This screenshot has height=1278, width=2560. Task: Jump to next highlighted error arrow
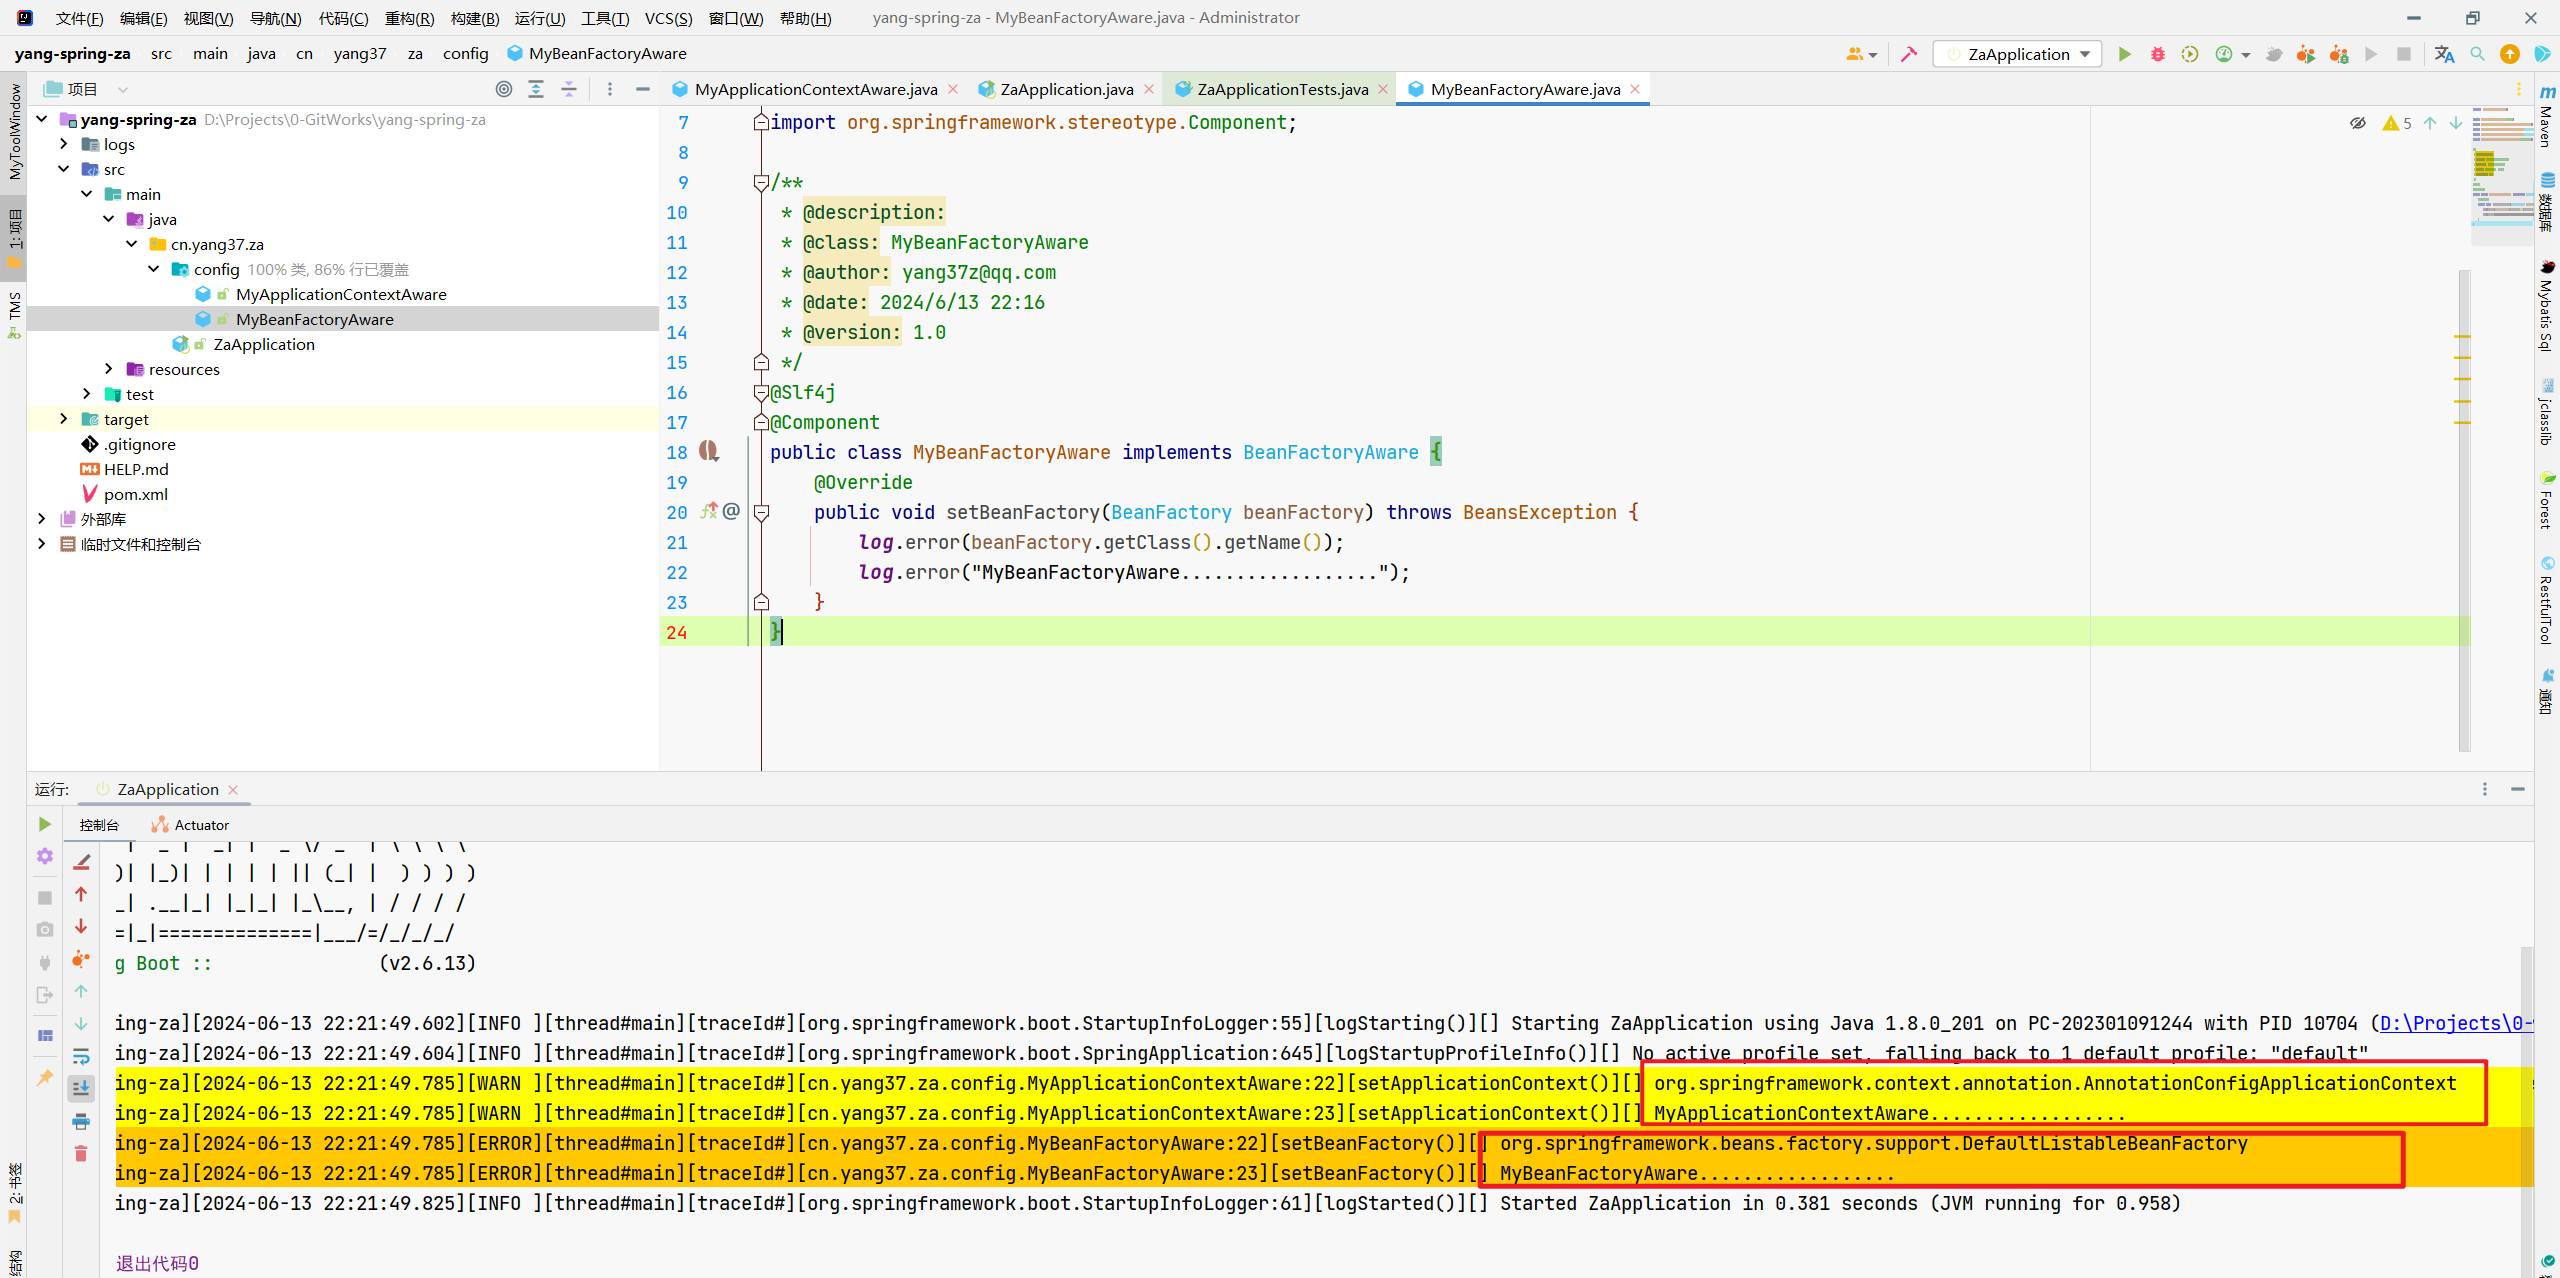[2456, 123]
